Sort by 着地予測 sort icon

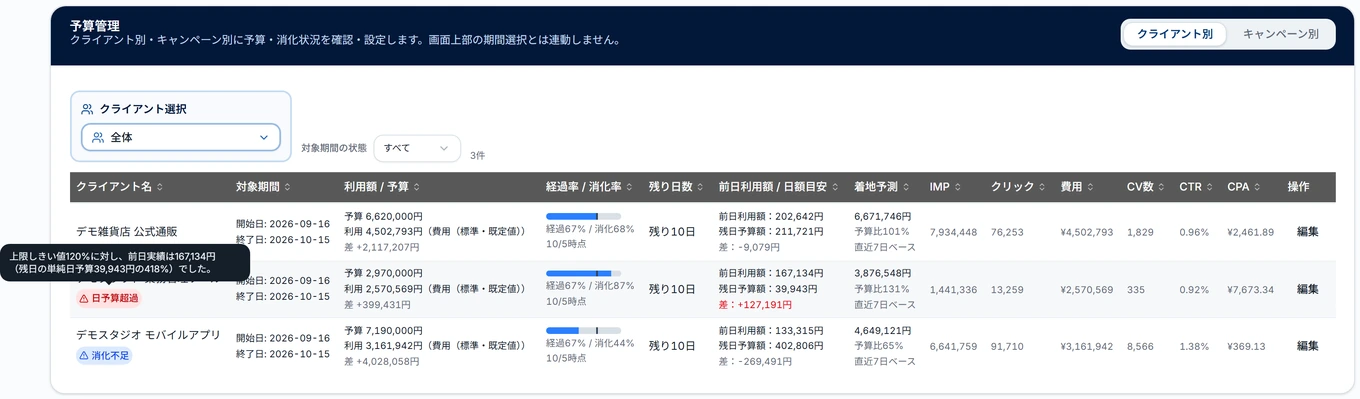coord(907,187)
